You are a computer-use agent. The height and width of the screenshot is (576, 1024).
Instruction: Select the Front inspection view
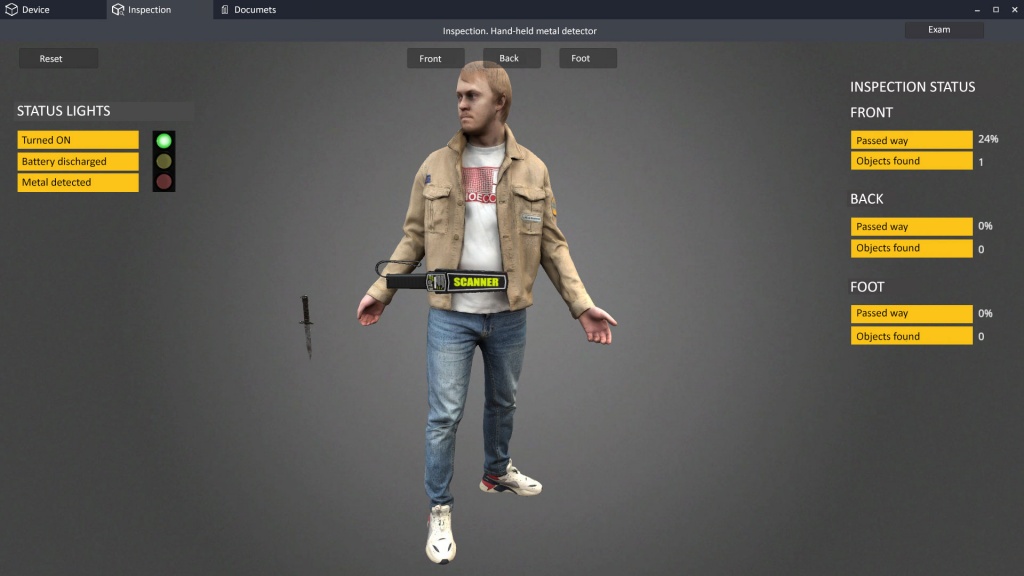(x=435, y=58)
